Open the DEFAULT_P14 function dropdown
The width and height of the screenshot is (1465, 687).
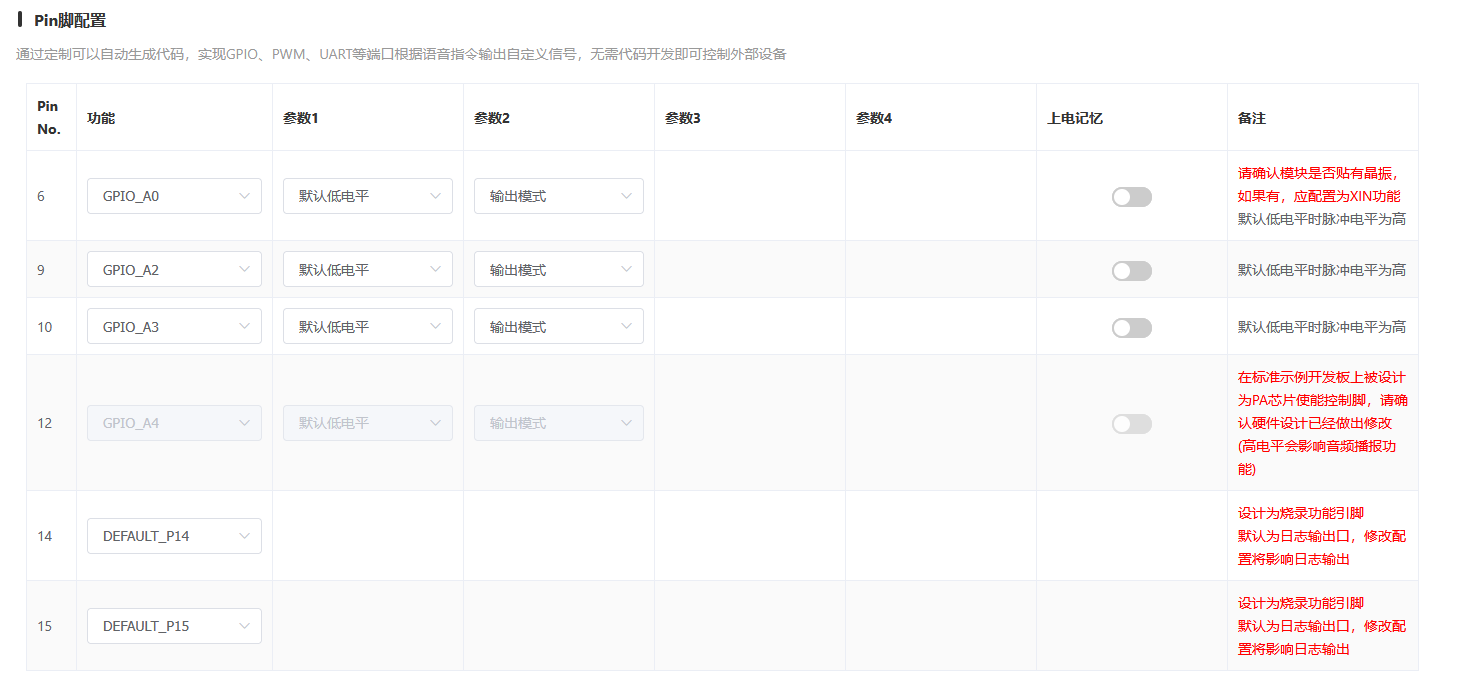pos(174,536)
